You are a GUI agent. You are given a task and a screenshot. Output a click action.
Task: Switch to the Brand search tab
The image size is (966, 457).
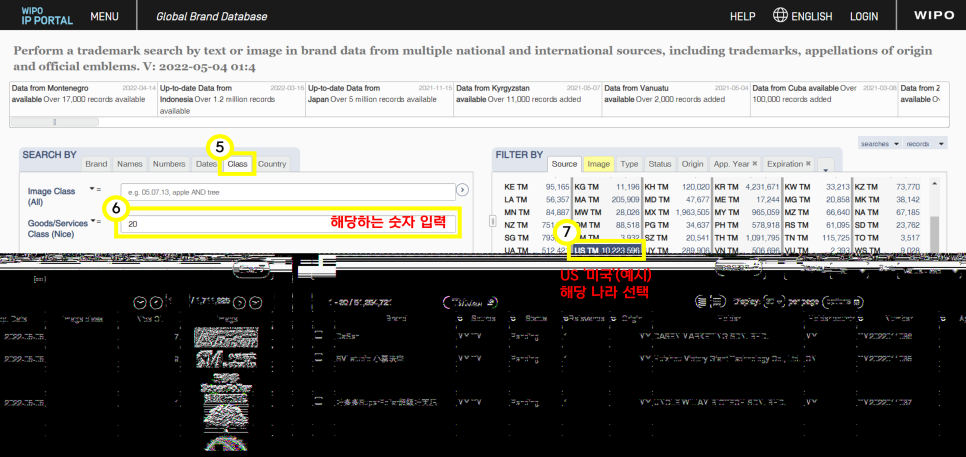click(96, 164)
